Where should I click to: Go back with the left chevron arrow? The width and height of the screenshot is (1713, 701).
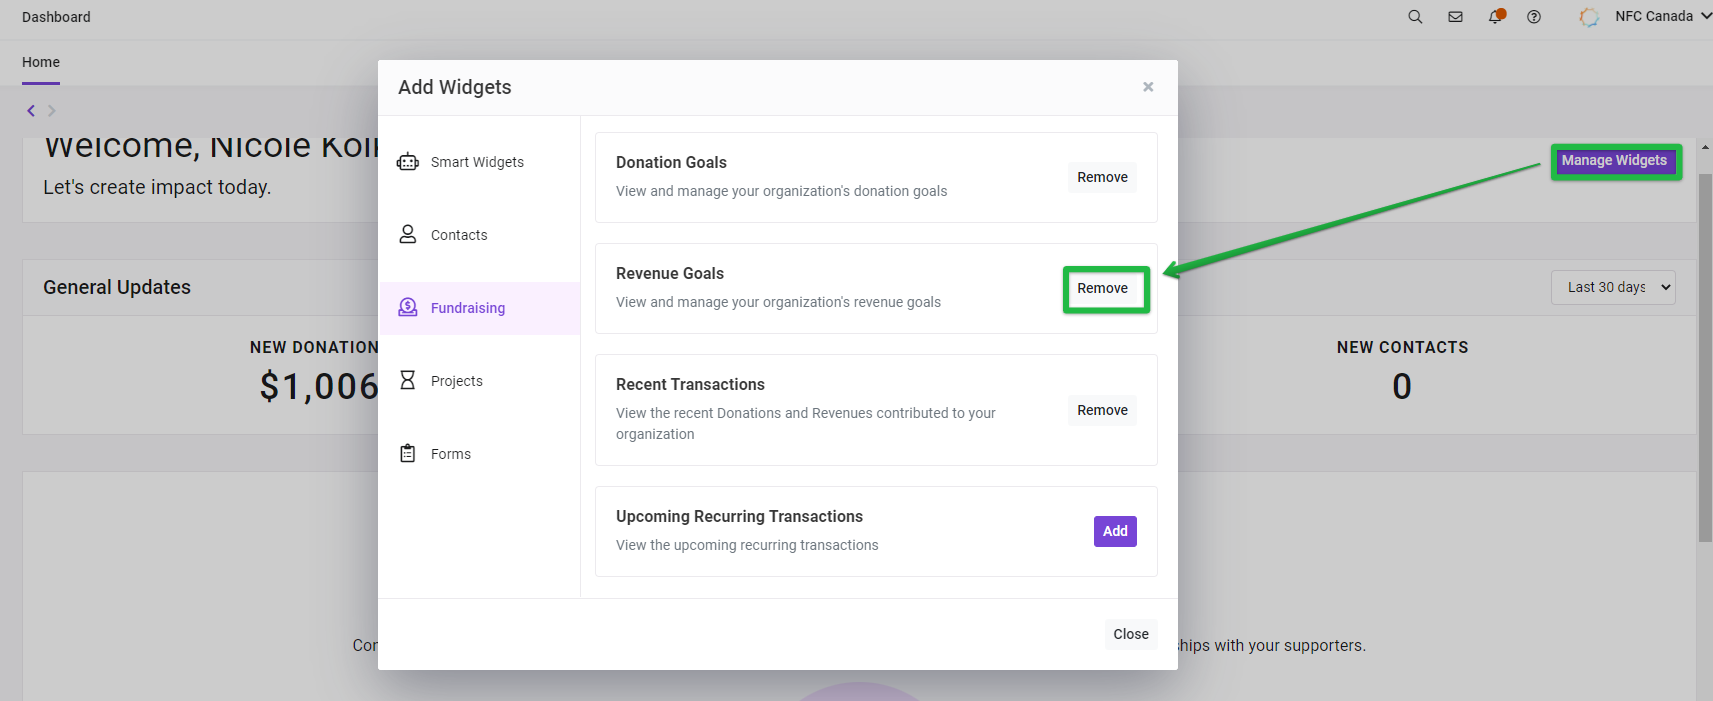click(x=31, y=111)
